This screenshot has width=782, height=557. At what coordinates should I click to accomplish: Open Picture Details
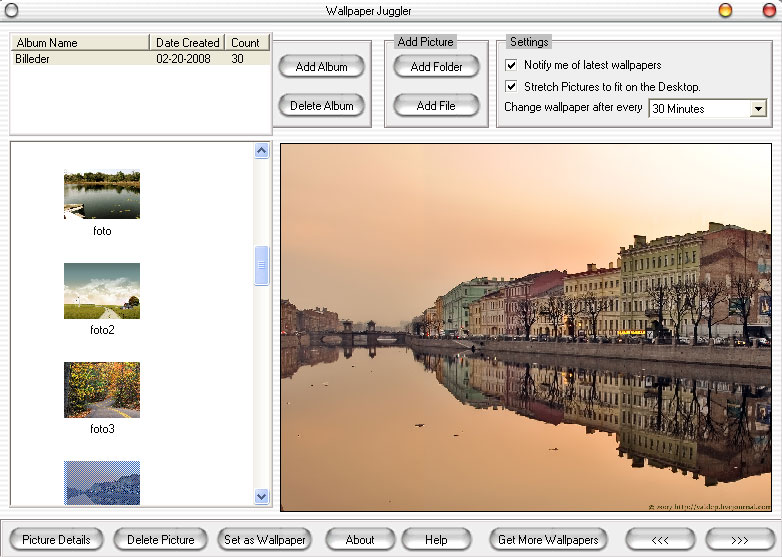click(56, 540)
